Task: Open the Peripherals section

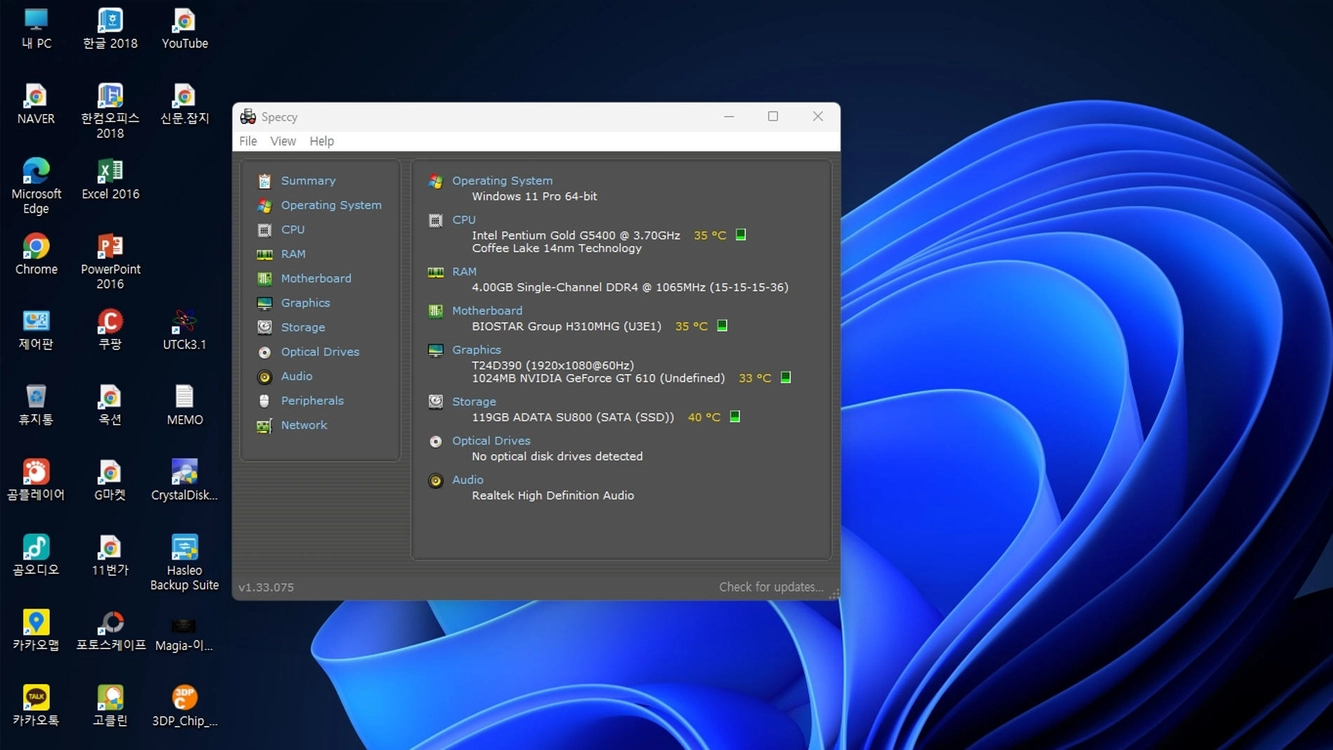Action: (x=312, y=401)
